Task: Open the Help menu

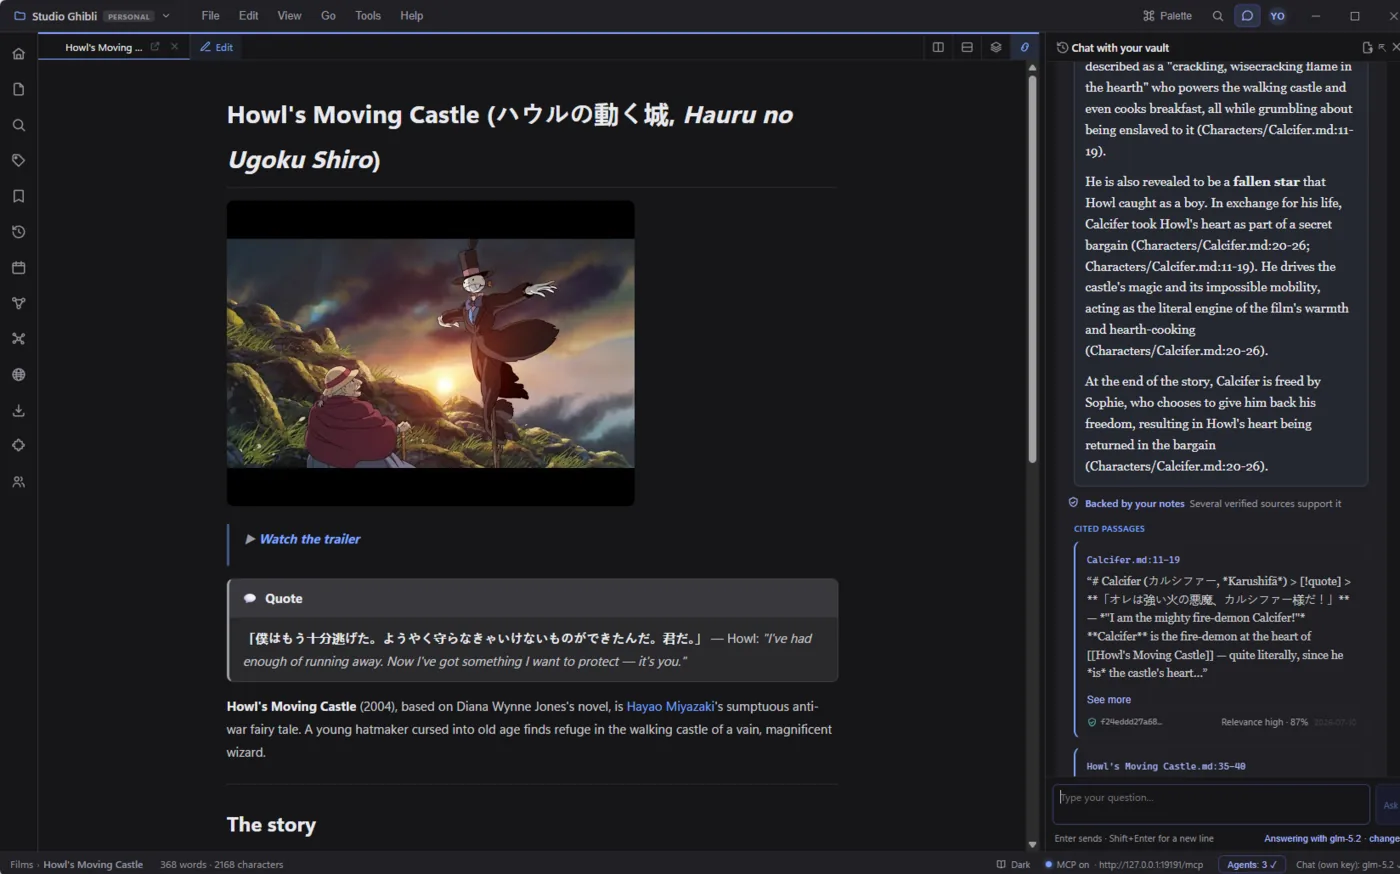Action: tap(411, 16)
